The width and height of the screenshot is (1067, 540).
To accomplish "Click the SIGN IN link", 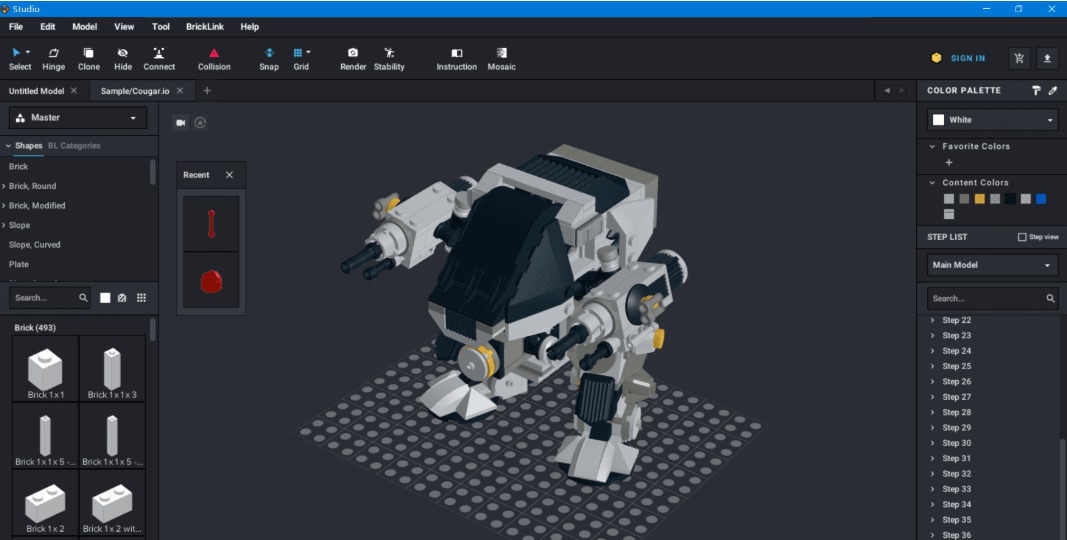I will pos(968,58).
